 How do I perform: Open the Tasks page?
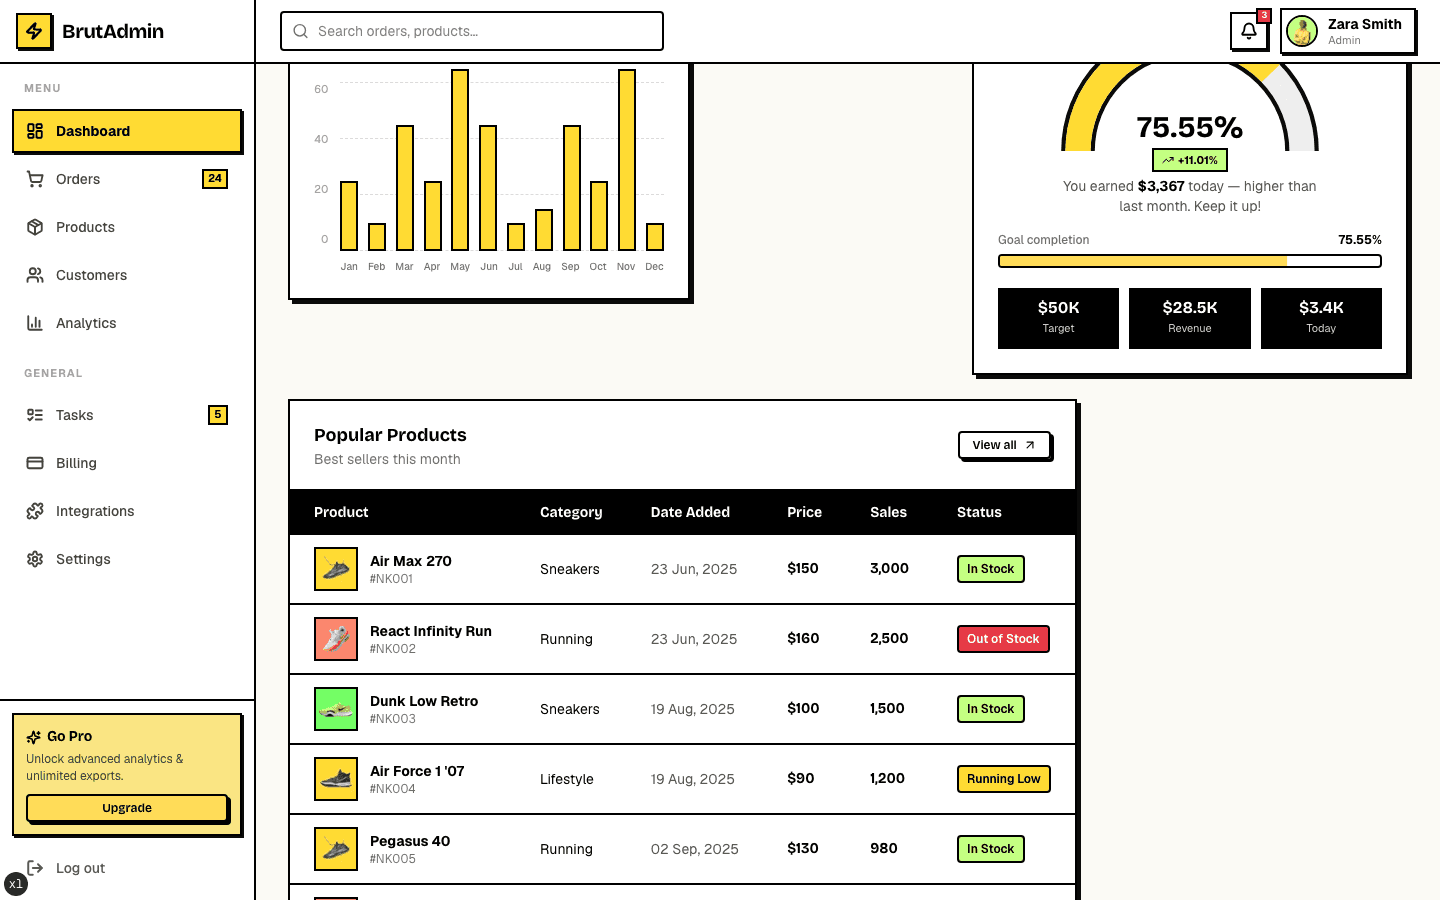pos(127,415)
